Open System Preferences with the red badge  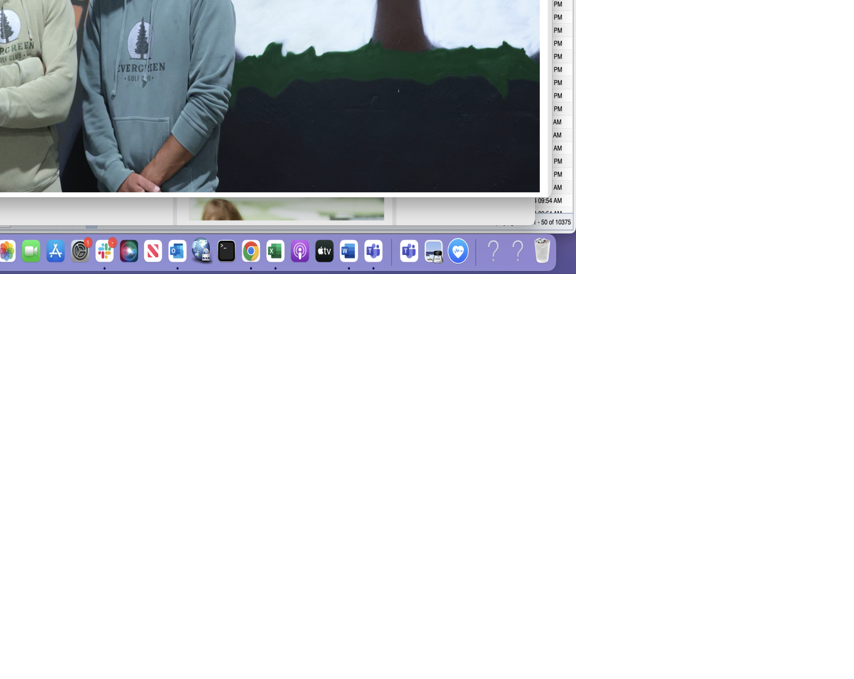tap(80, 252)
